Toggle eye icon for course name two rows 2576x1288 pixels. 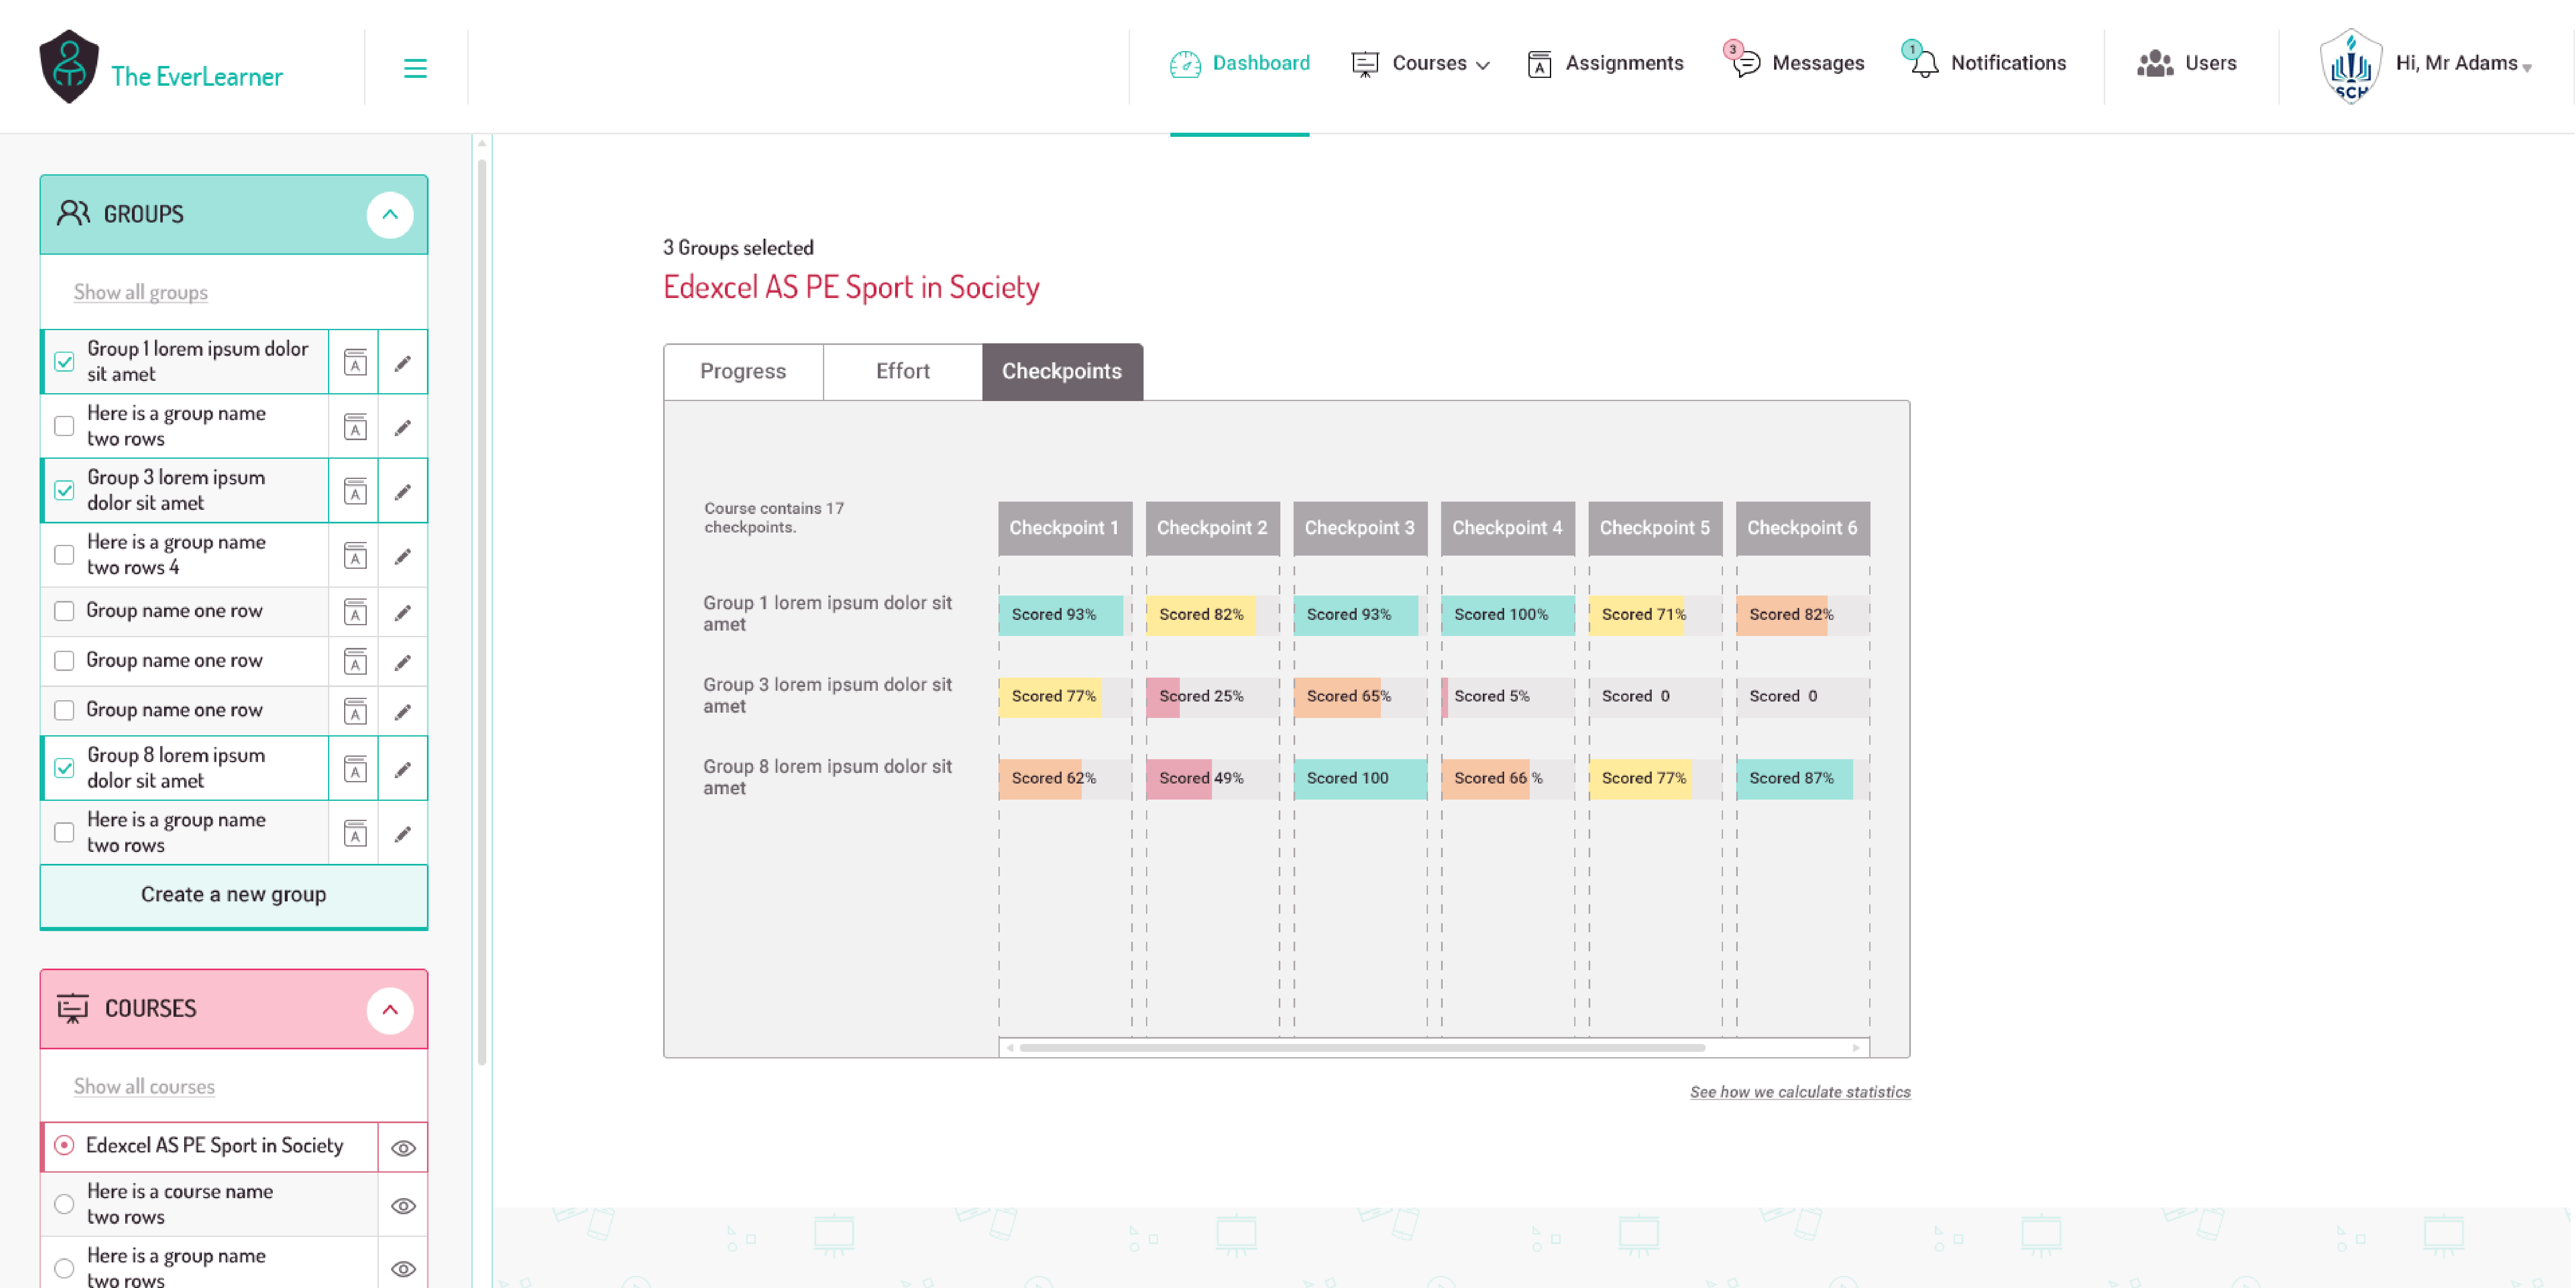point(403,1206)
